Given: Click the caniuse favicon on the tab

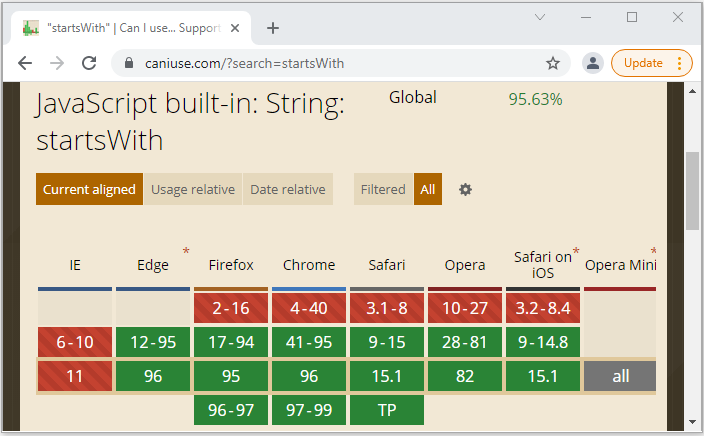Looking at the screenshot, I should click(x=31, y=28).
